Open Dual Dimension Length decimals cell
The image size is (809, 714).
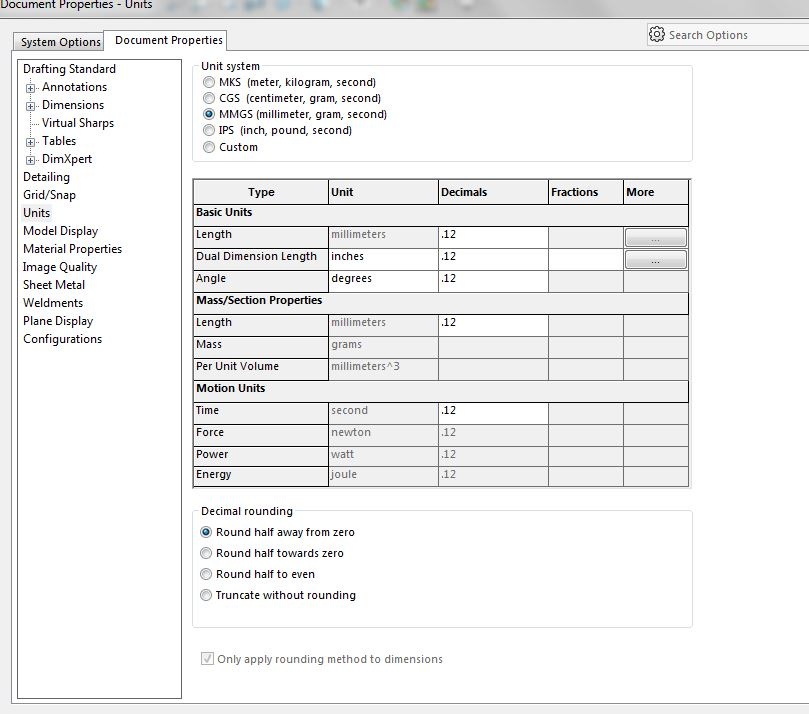[x=493, y=259]
